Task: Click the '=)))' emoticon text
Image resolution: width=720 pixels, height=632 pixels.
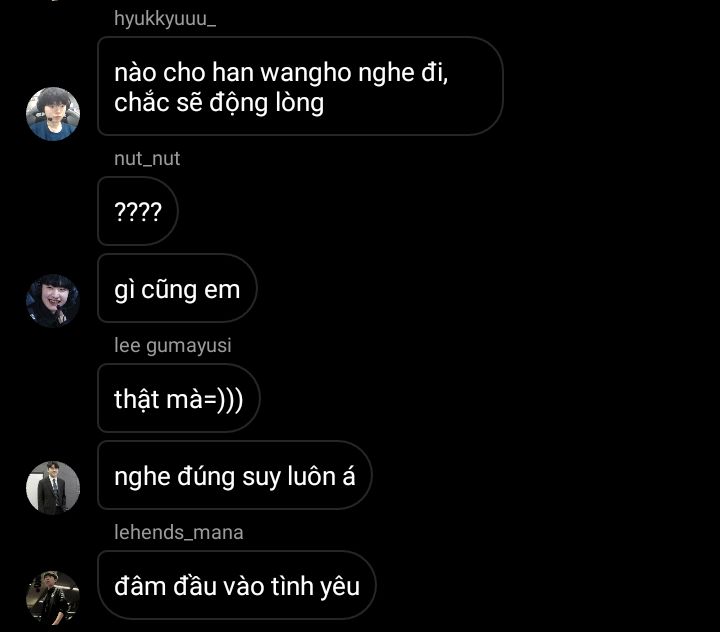Action: click(x=223, y=399)
